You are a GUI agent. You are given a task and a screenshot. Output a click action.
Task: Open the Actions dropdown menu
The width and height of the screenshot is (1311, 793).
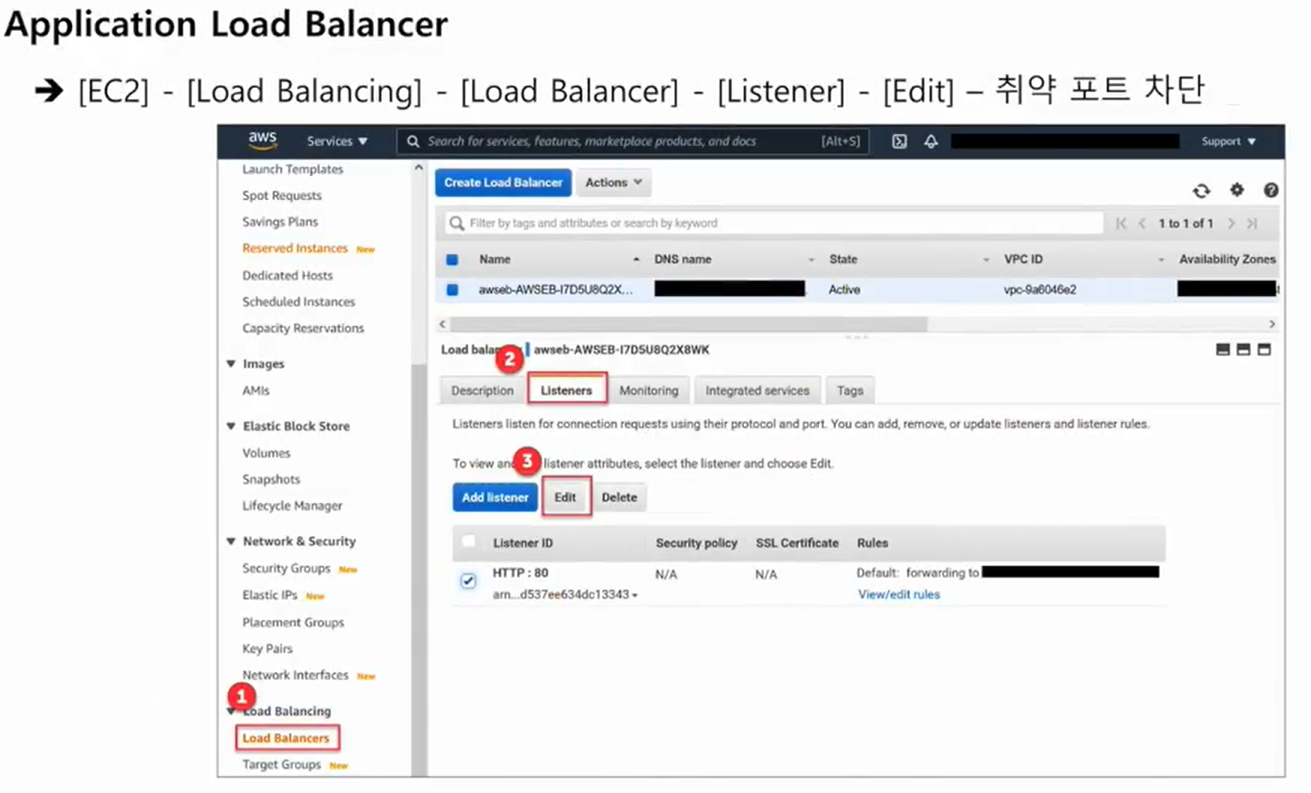pos(612,182)
